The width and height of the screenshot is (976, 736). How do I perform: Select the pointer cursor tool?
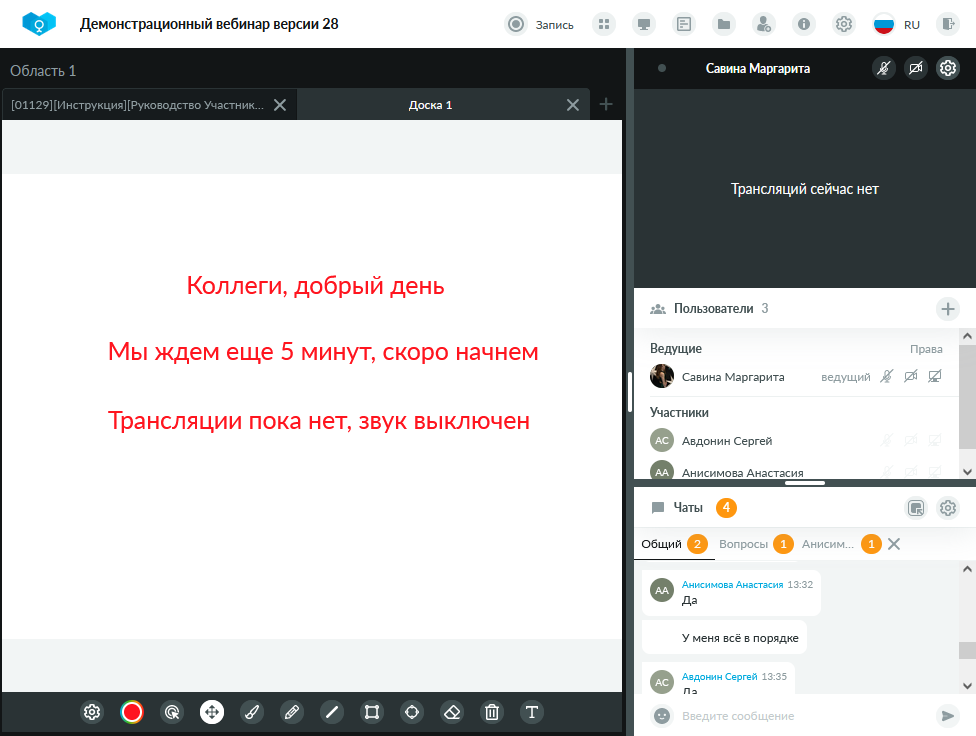click(172, 712)
